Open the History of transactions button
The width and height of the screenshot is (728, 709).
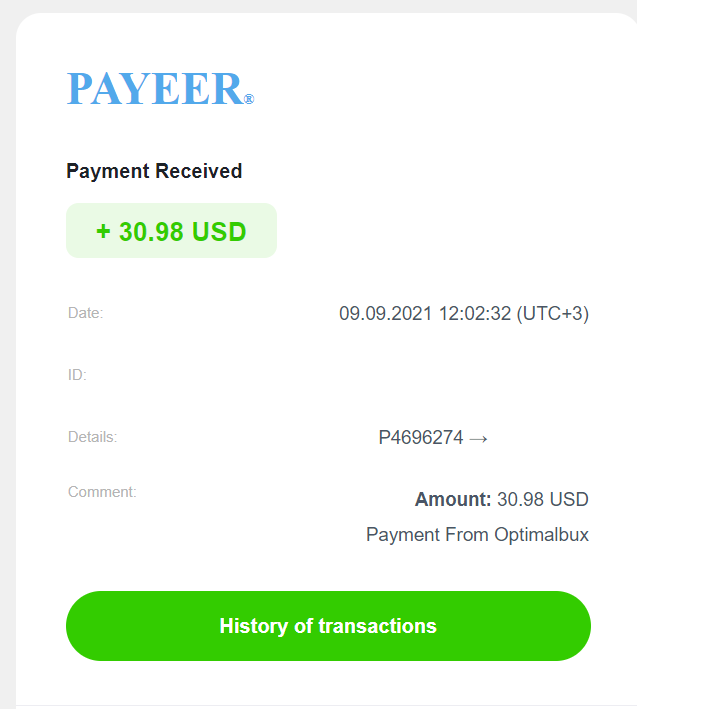pos(328,625)
